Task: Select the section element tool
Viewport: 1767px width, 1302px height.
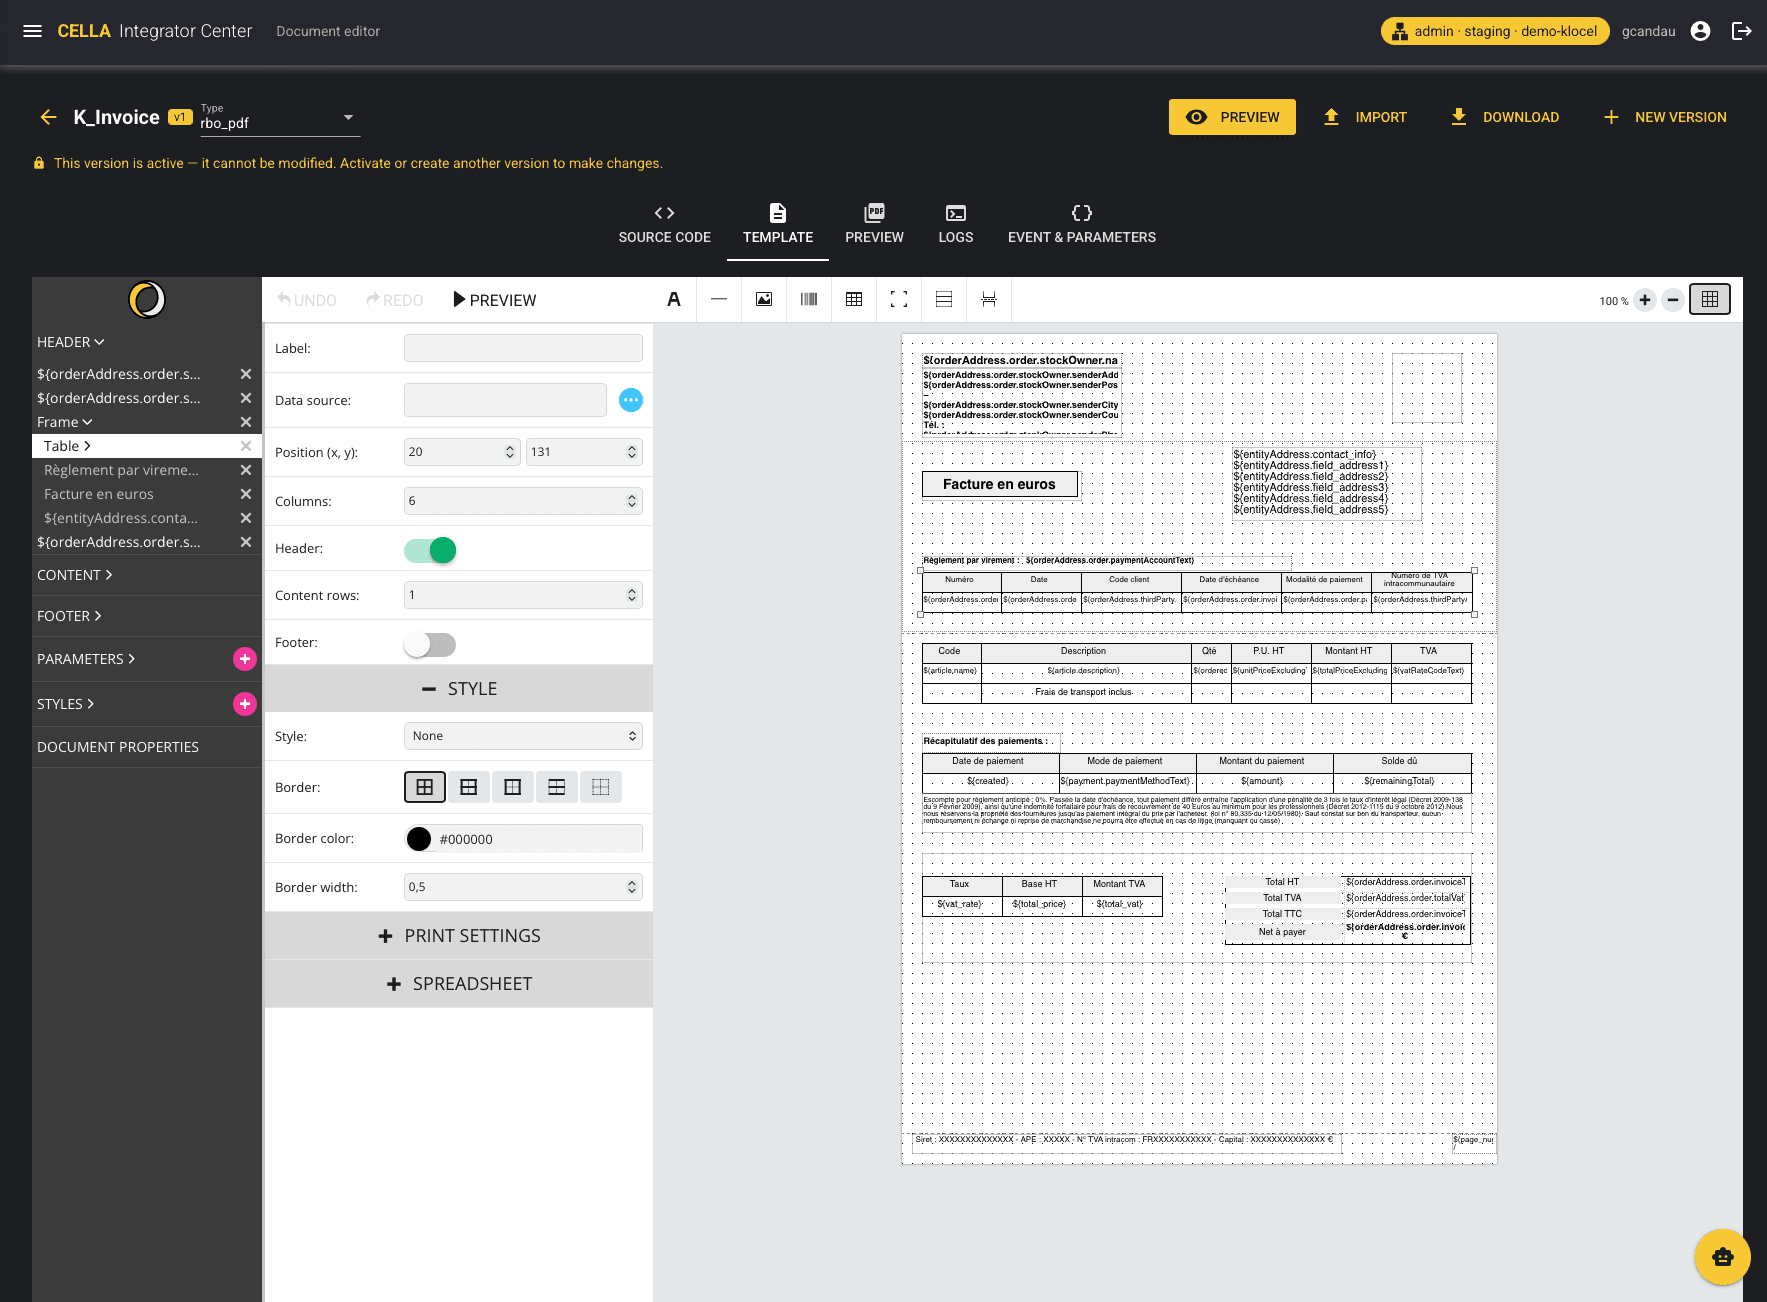Action: click(x=944, y=299)
